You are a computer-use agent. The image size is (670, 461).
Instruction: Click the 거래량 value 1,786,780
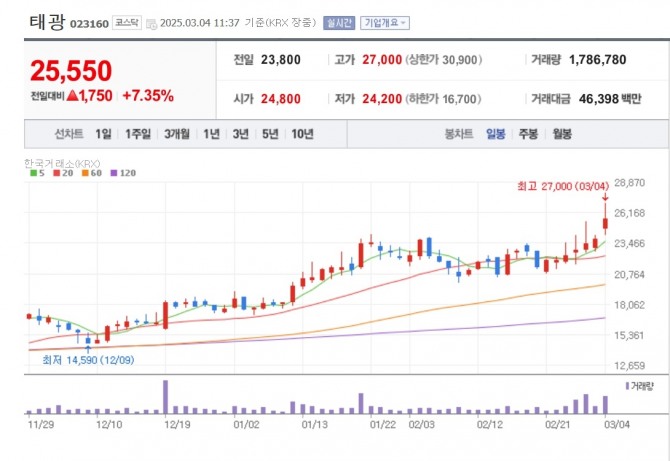[x=597, y=60]
